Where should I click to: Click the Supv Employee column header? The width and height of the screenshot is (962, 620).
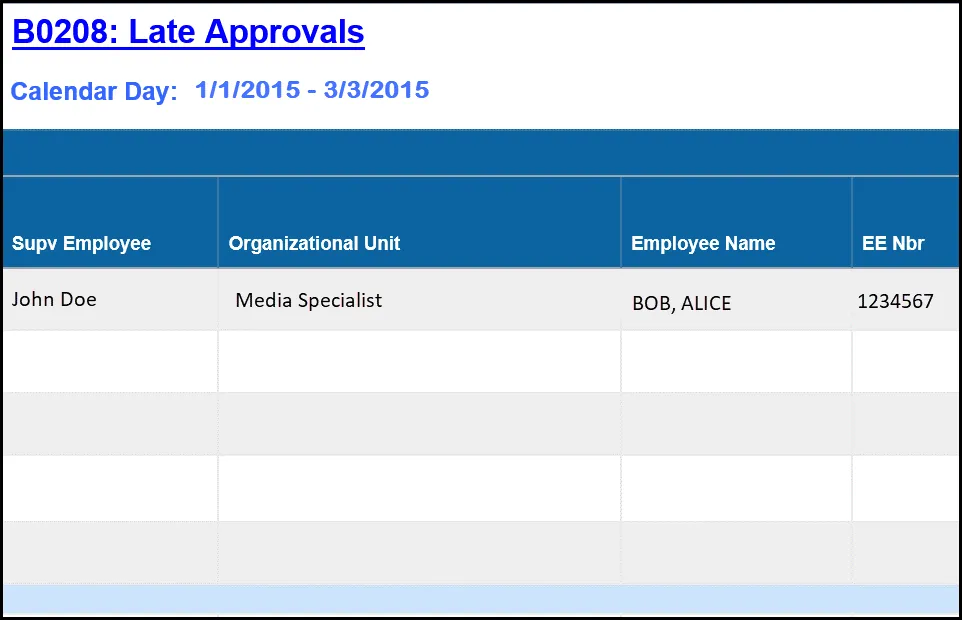[81, 243]
